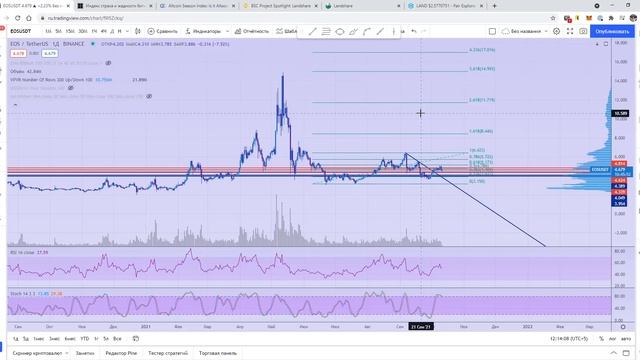Select the trend line drawing tool
The height and width of the screenshot is (360, 640).
coord(312,31)
